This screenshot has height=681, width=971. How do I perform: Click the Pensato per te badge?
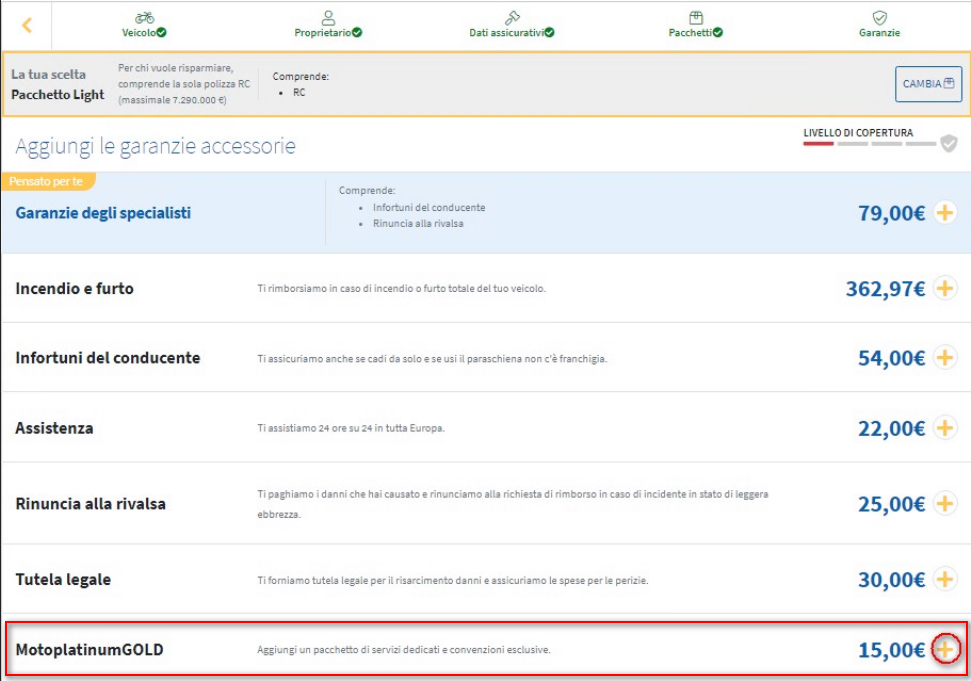(47, 181)
